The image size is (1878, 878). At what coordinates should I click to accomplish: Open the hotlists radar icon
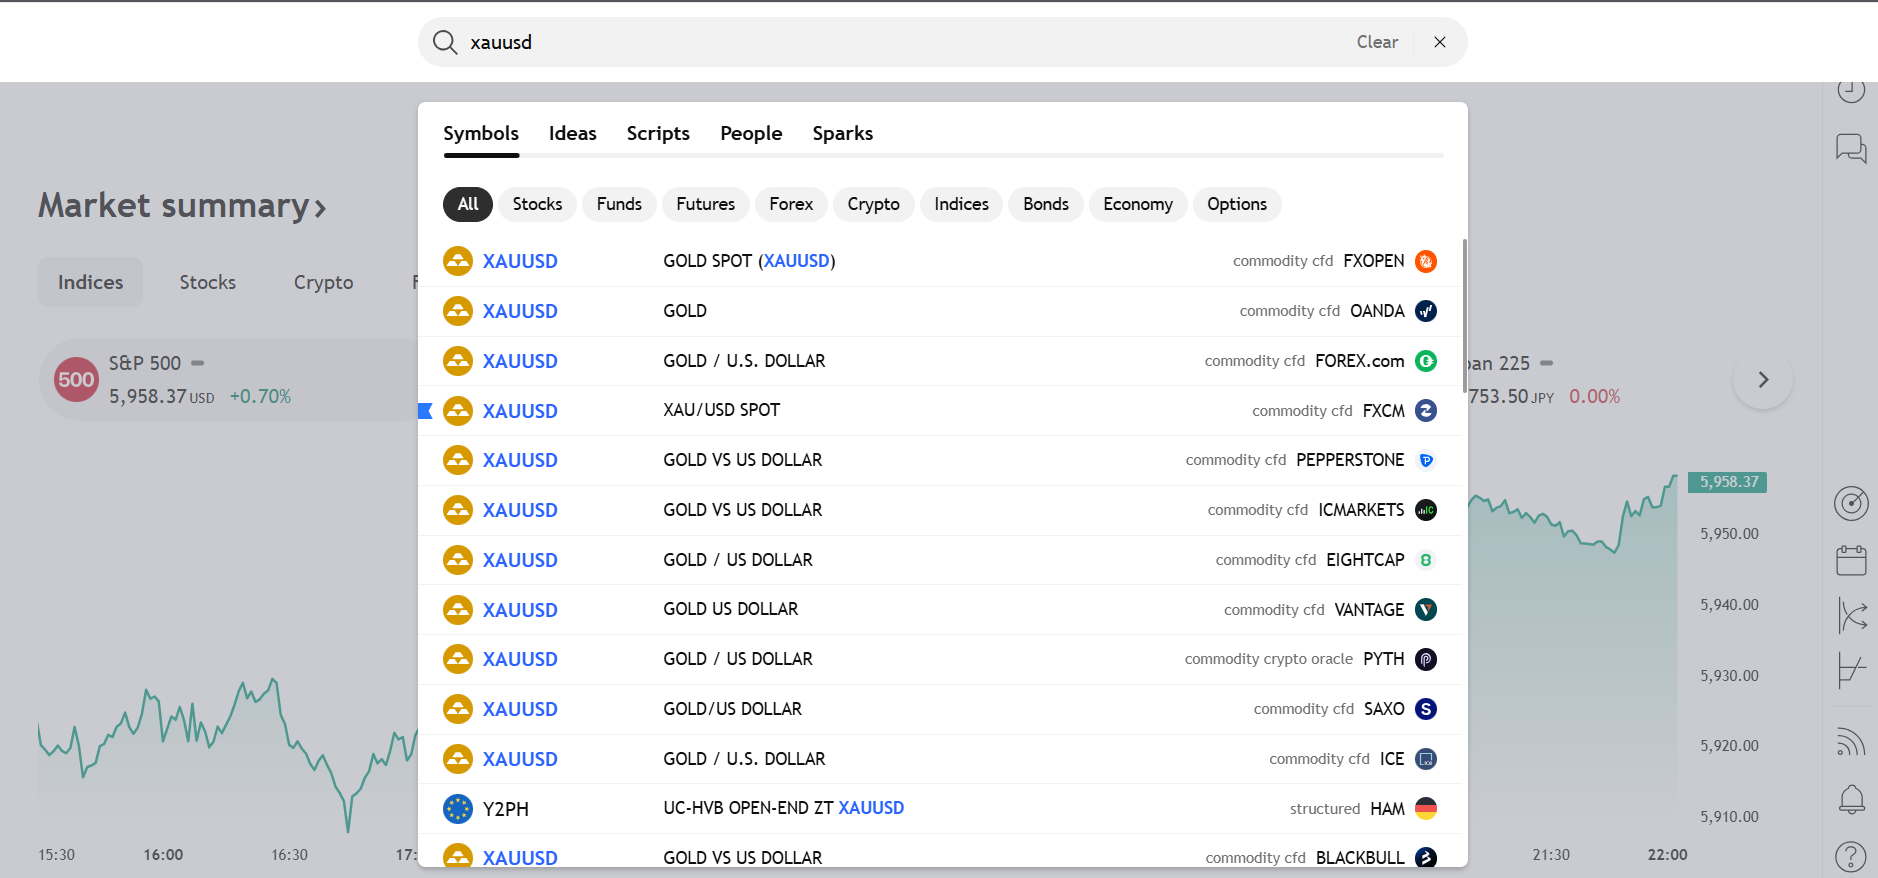tap(1851, 503)
